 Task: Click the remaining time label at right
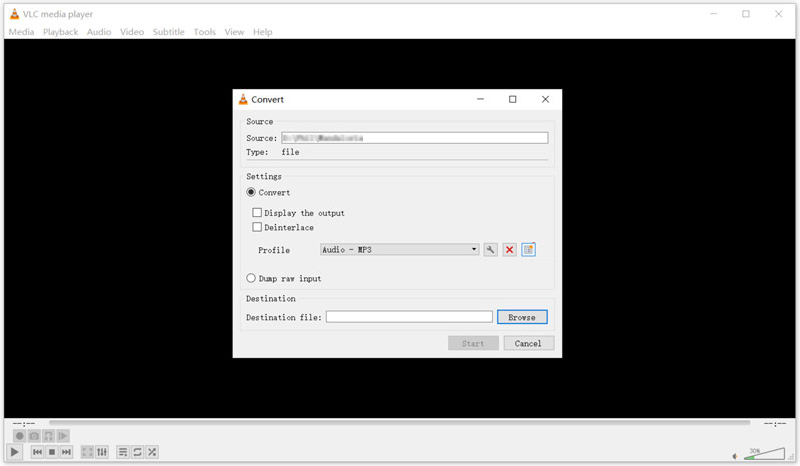pos(774,423)
